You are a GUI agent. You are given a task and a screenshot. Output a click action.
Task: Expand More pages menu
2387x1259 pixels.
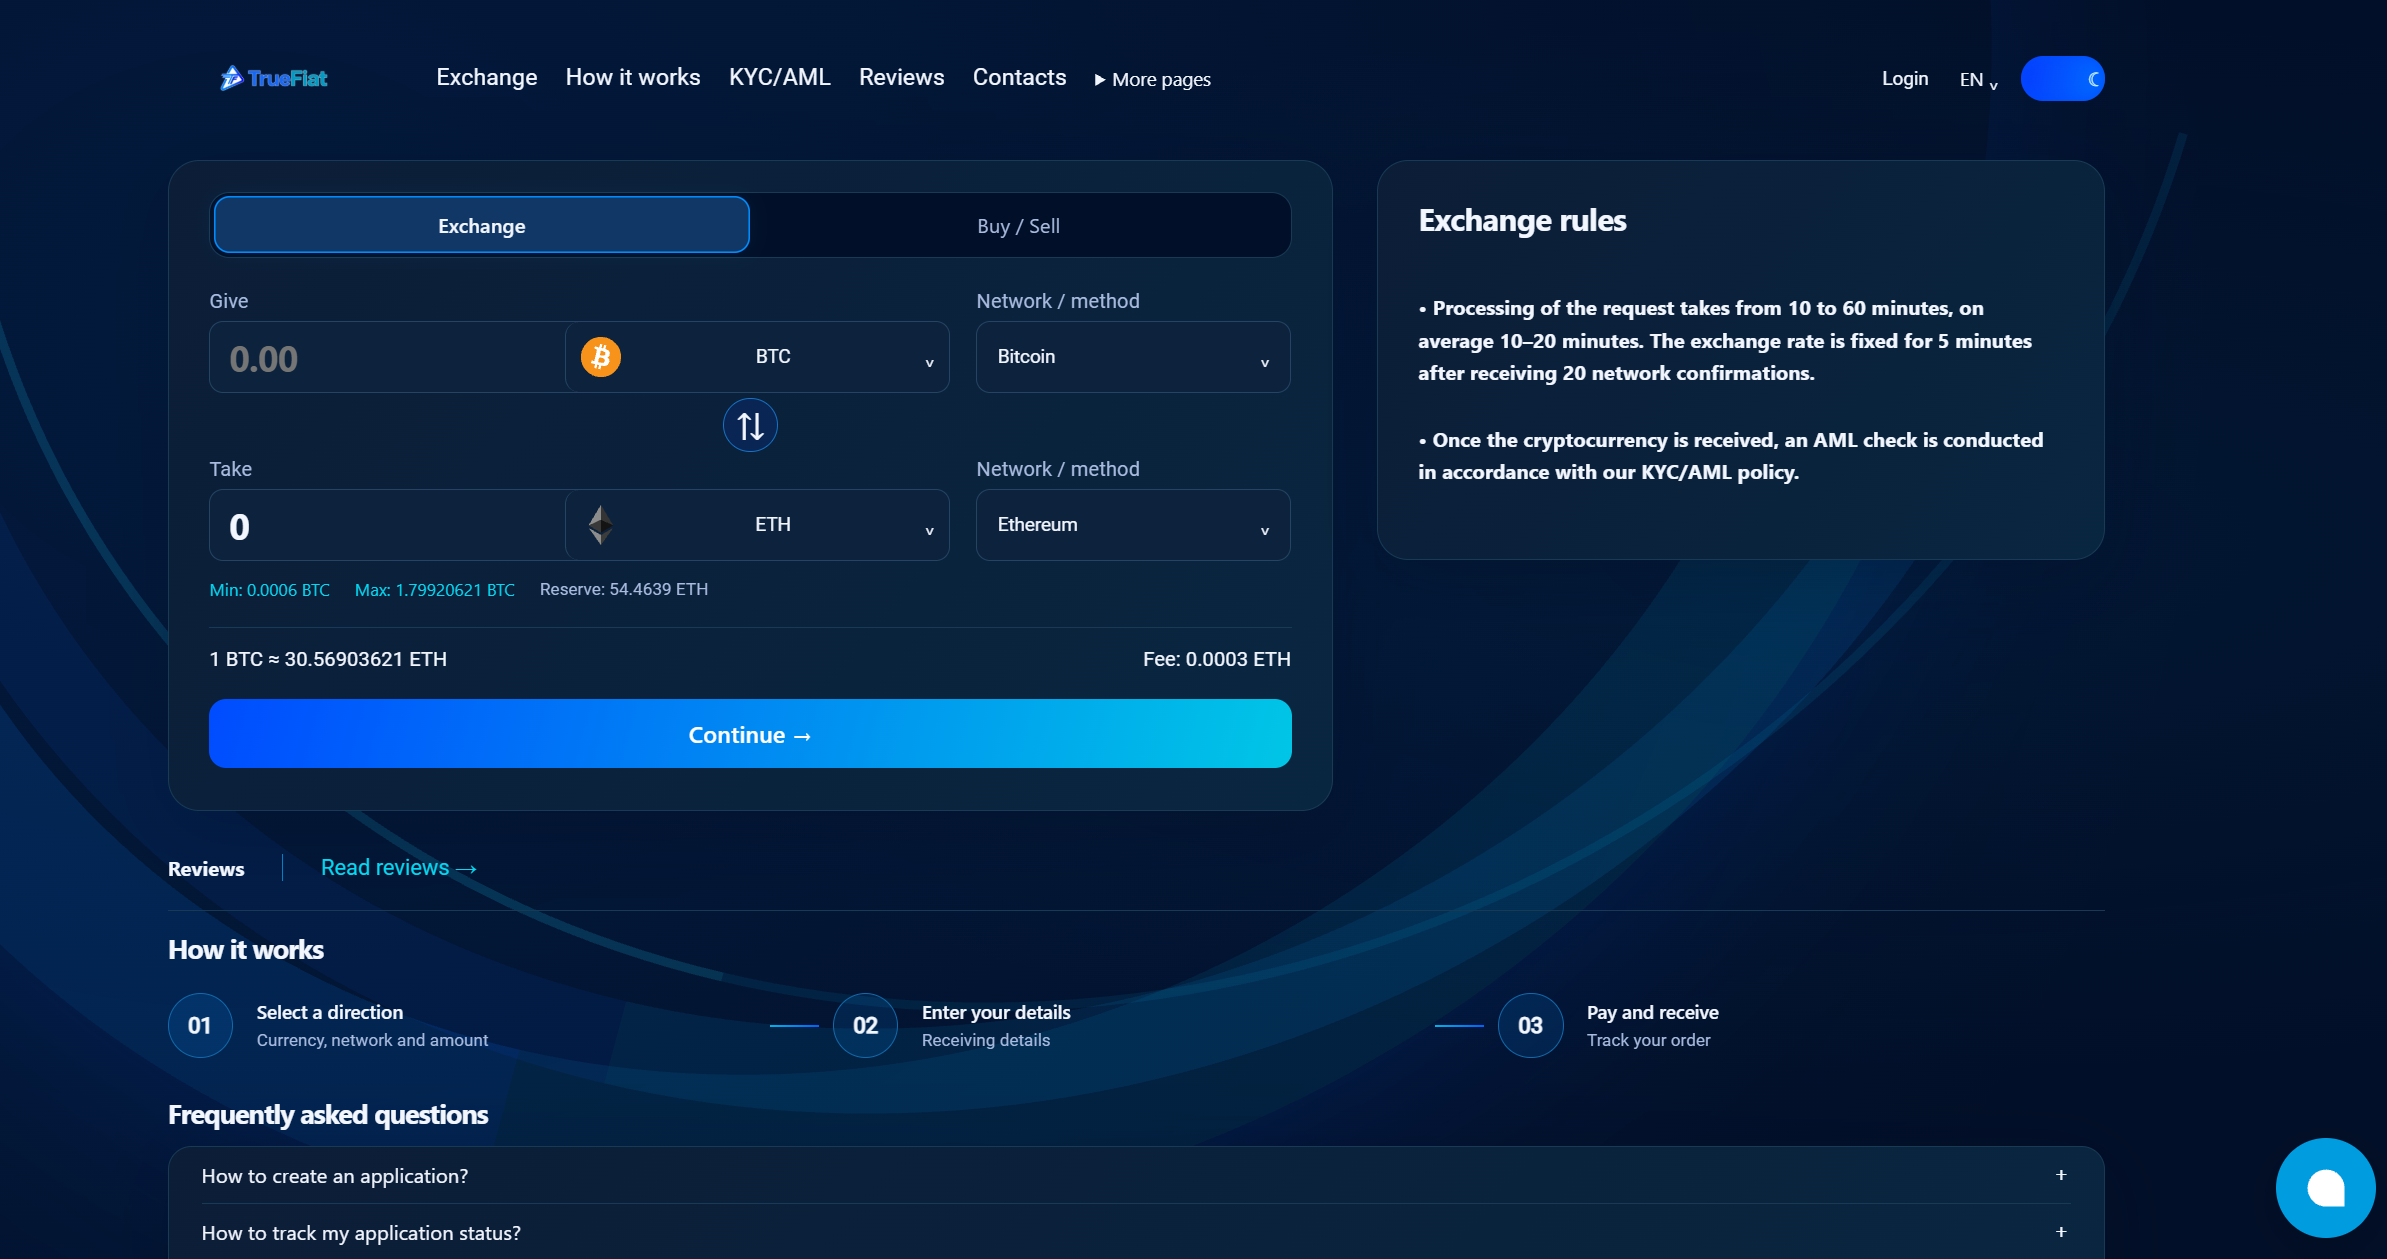point(1152,79)
